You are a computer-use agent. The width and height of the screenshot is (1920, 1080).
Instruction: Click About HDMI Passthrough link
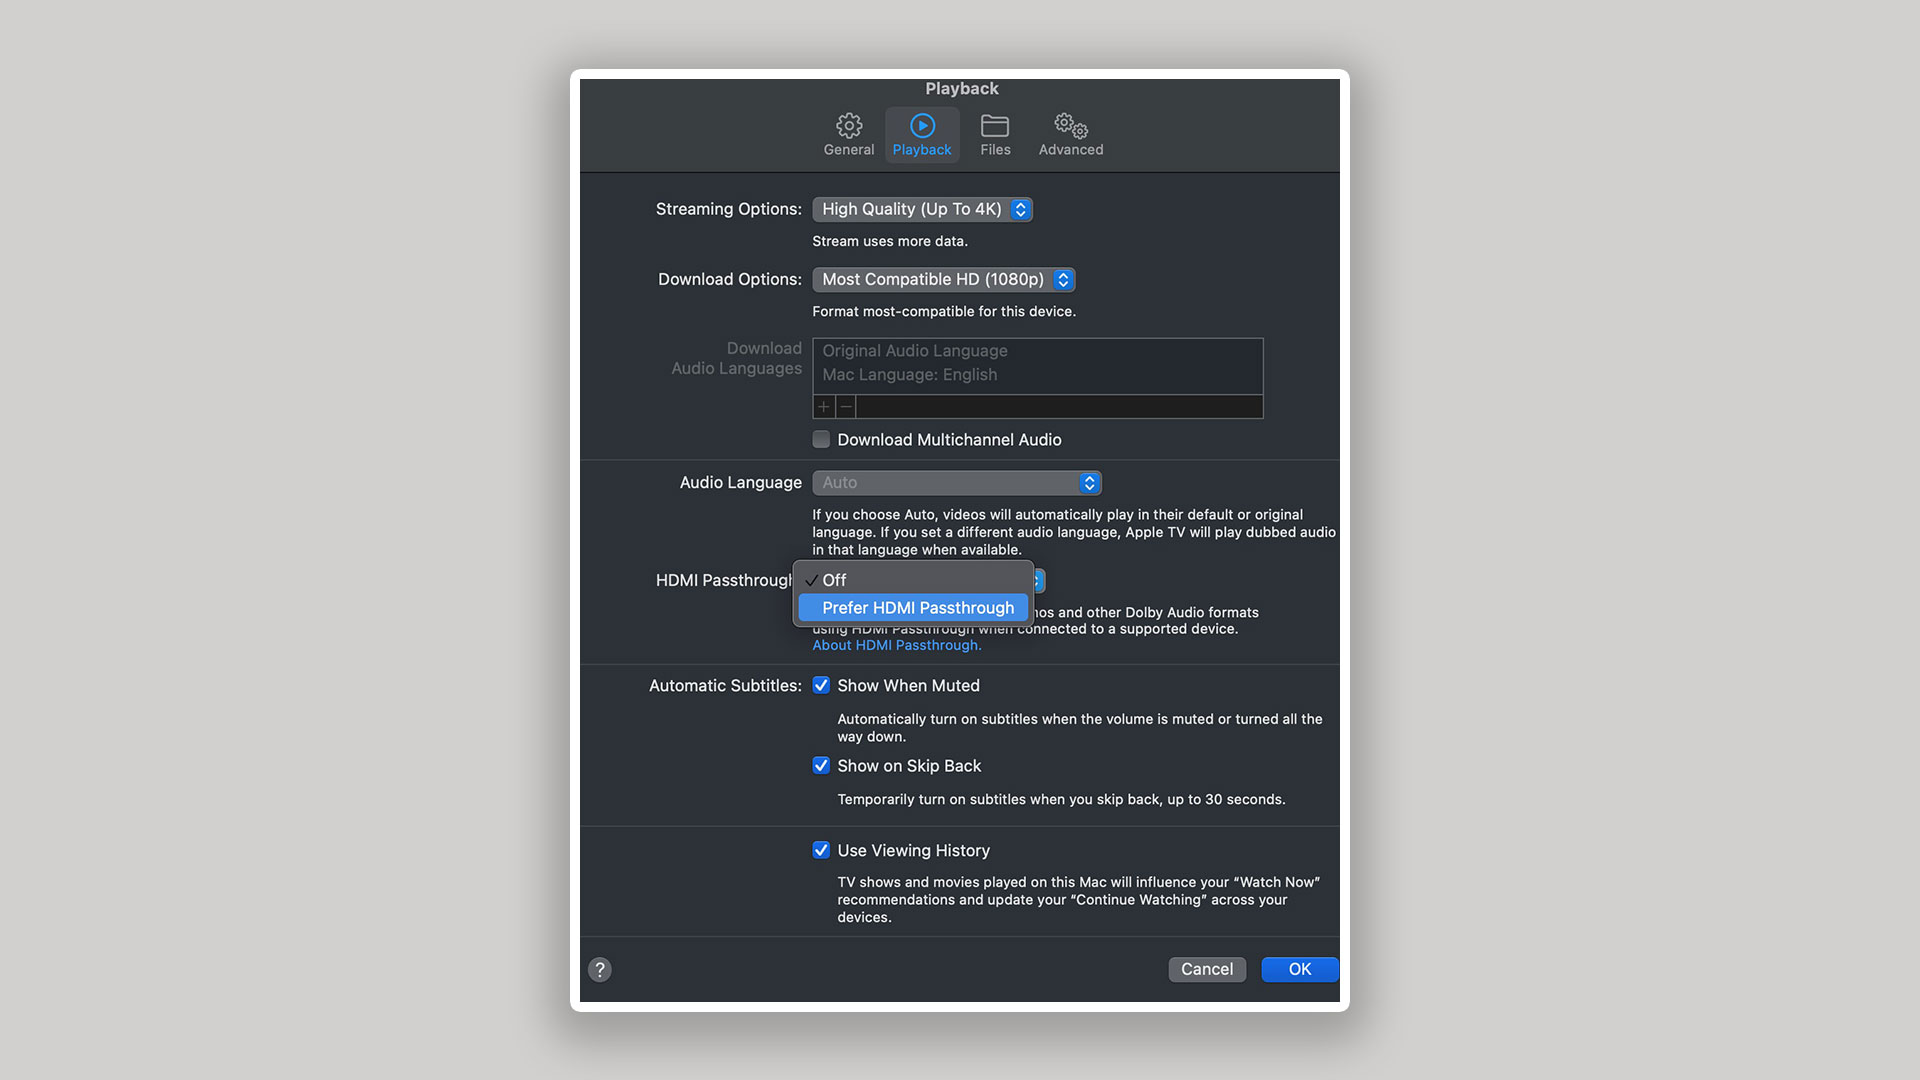pyautogui.click(x=895, y=645)
